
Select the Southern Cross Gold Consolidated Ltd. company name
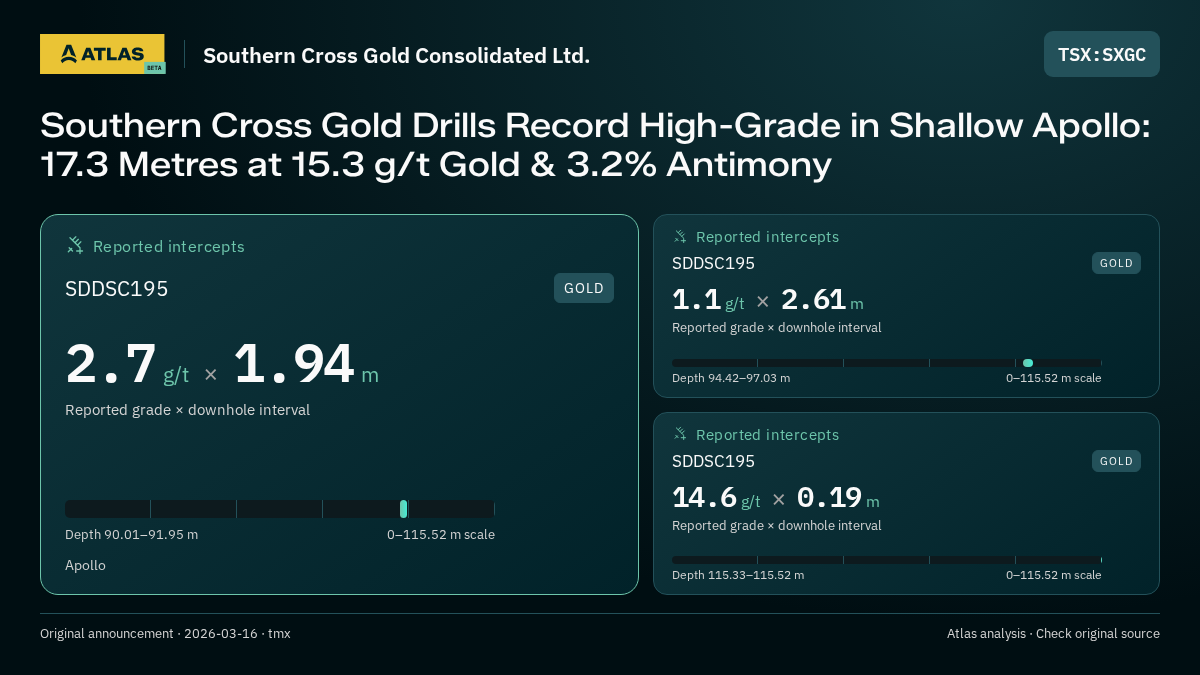tap(396, 55)
